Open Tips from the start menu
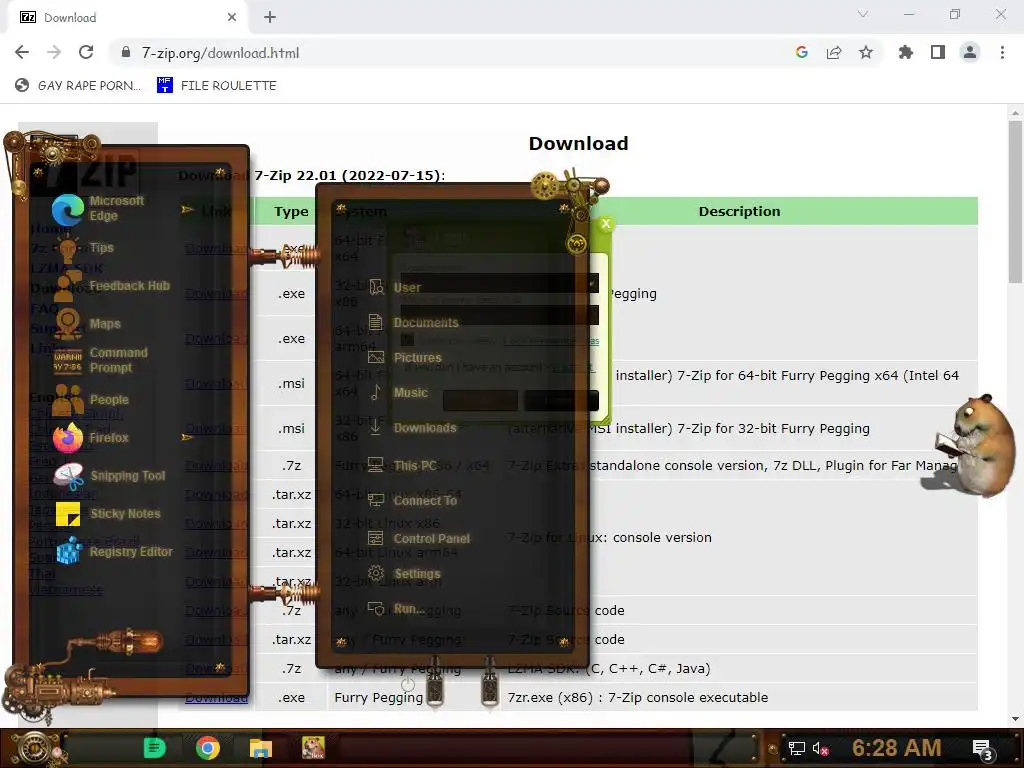The image size is (1024, 768). [x=85, y=248]
